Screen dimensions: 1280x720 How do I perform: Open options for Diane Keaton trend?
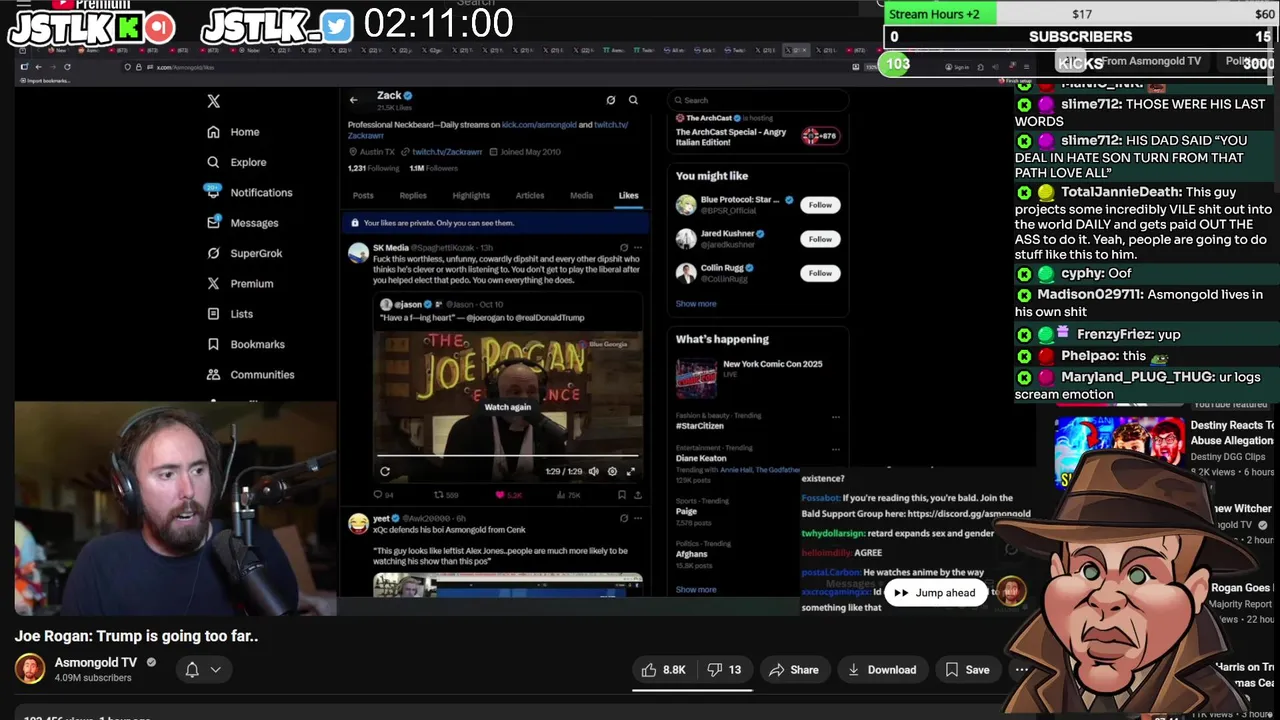tap(836, 449)
